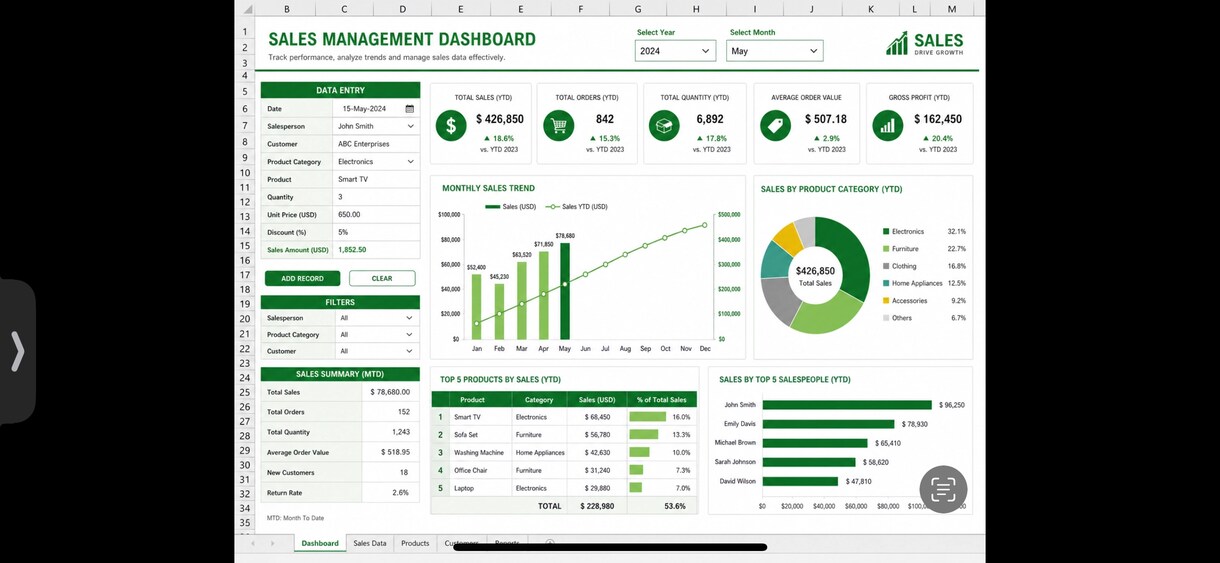Switch to the Products sheet tab

point(415,543)
